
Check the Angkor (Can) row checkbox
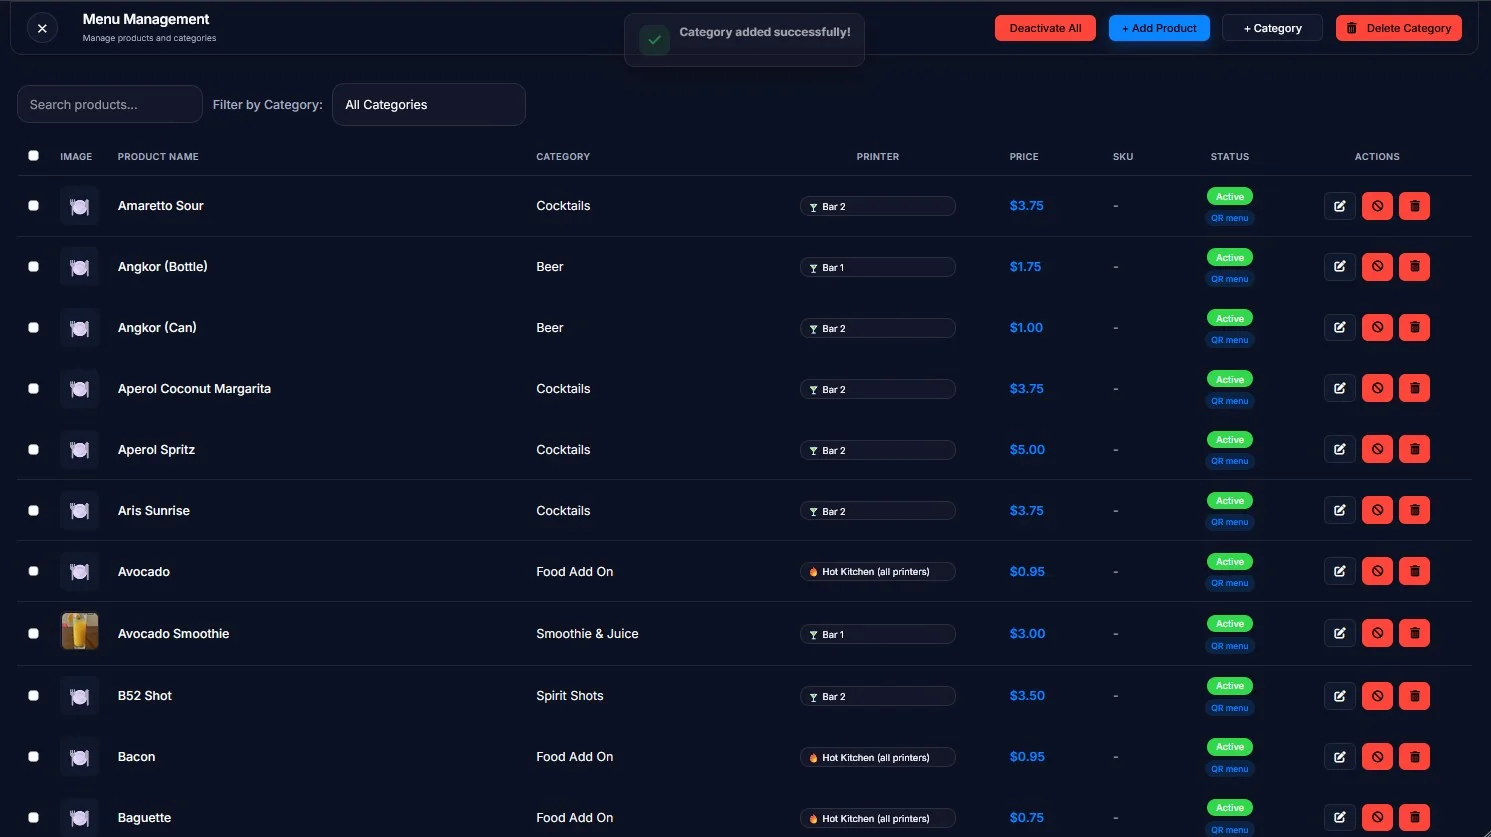pos(33,328)
